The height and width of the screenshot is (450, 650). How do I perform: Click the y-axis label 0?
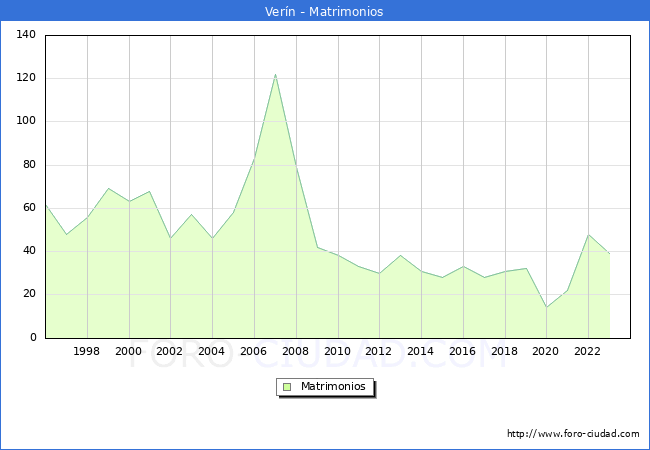coord(33,337)
